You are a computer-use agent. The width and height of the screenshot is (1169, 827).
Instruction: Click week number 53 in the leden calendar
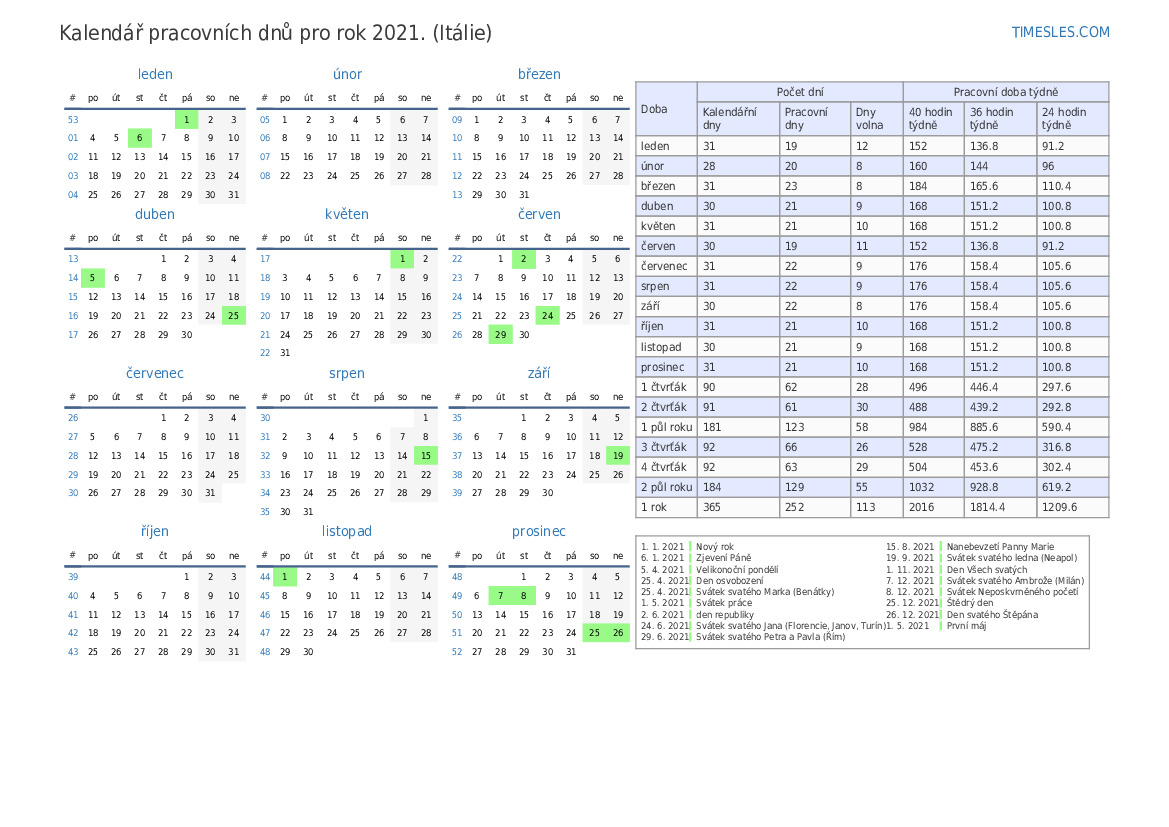click(x=73, y=119)
